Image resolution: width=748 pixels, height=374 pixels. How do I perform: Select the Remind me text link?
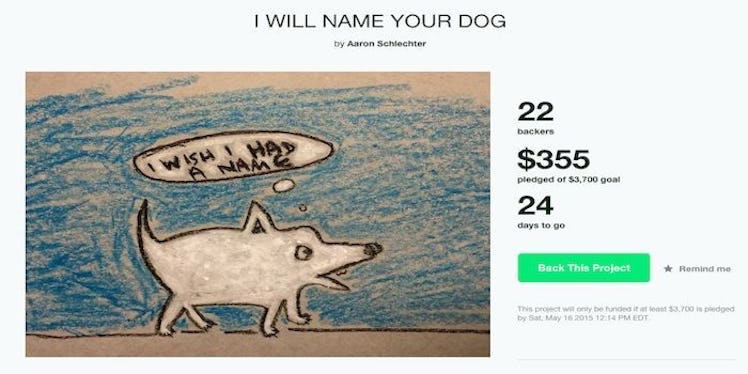pos(705,269)
